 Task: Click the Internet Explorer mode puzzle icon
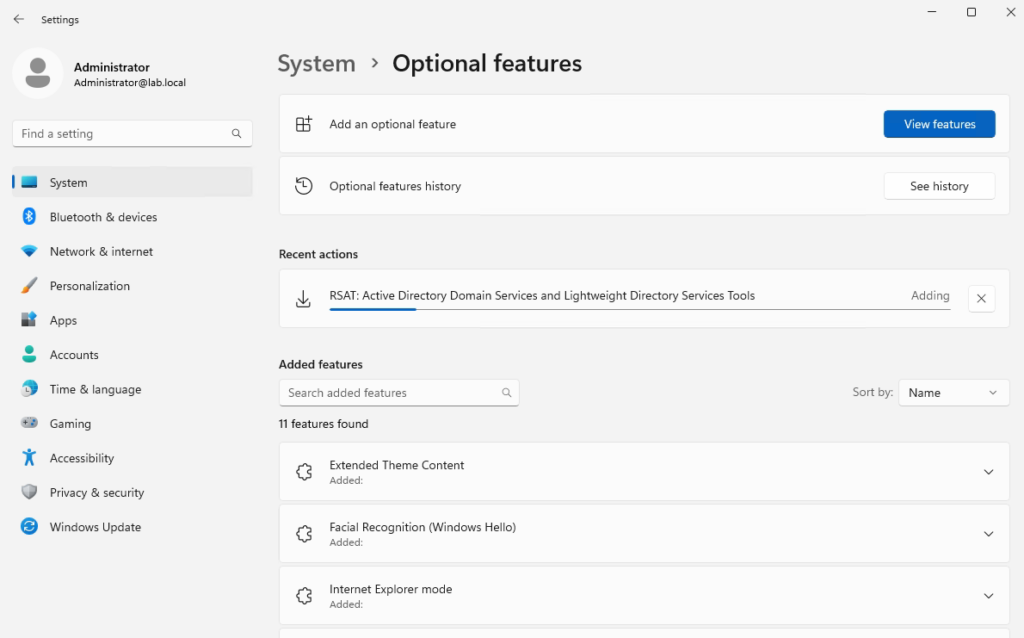point(304,596)
